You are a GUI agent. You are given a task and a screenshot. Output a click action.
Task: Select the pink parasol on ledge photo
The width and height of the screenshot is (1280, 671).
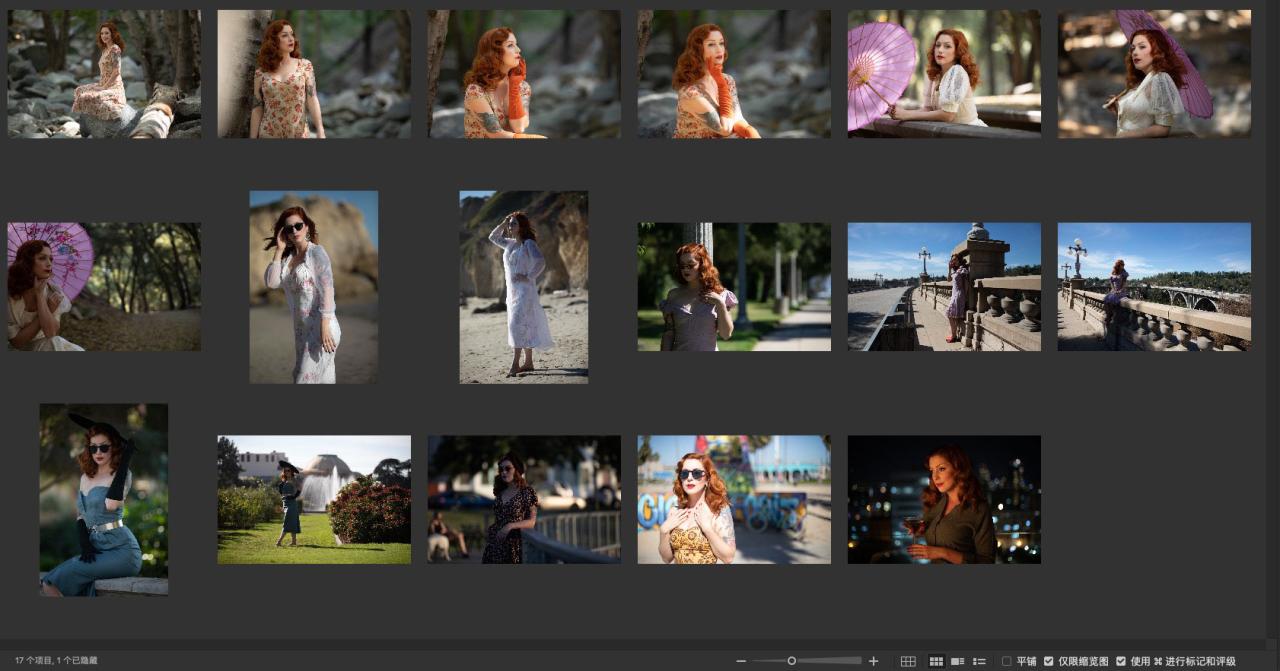(x=944, y=74)
